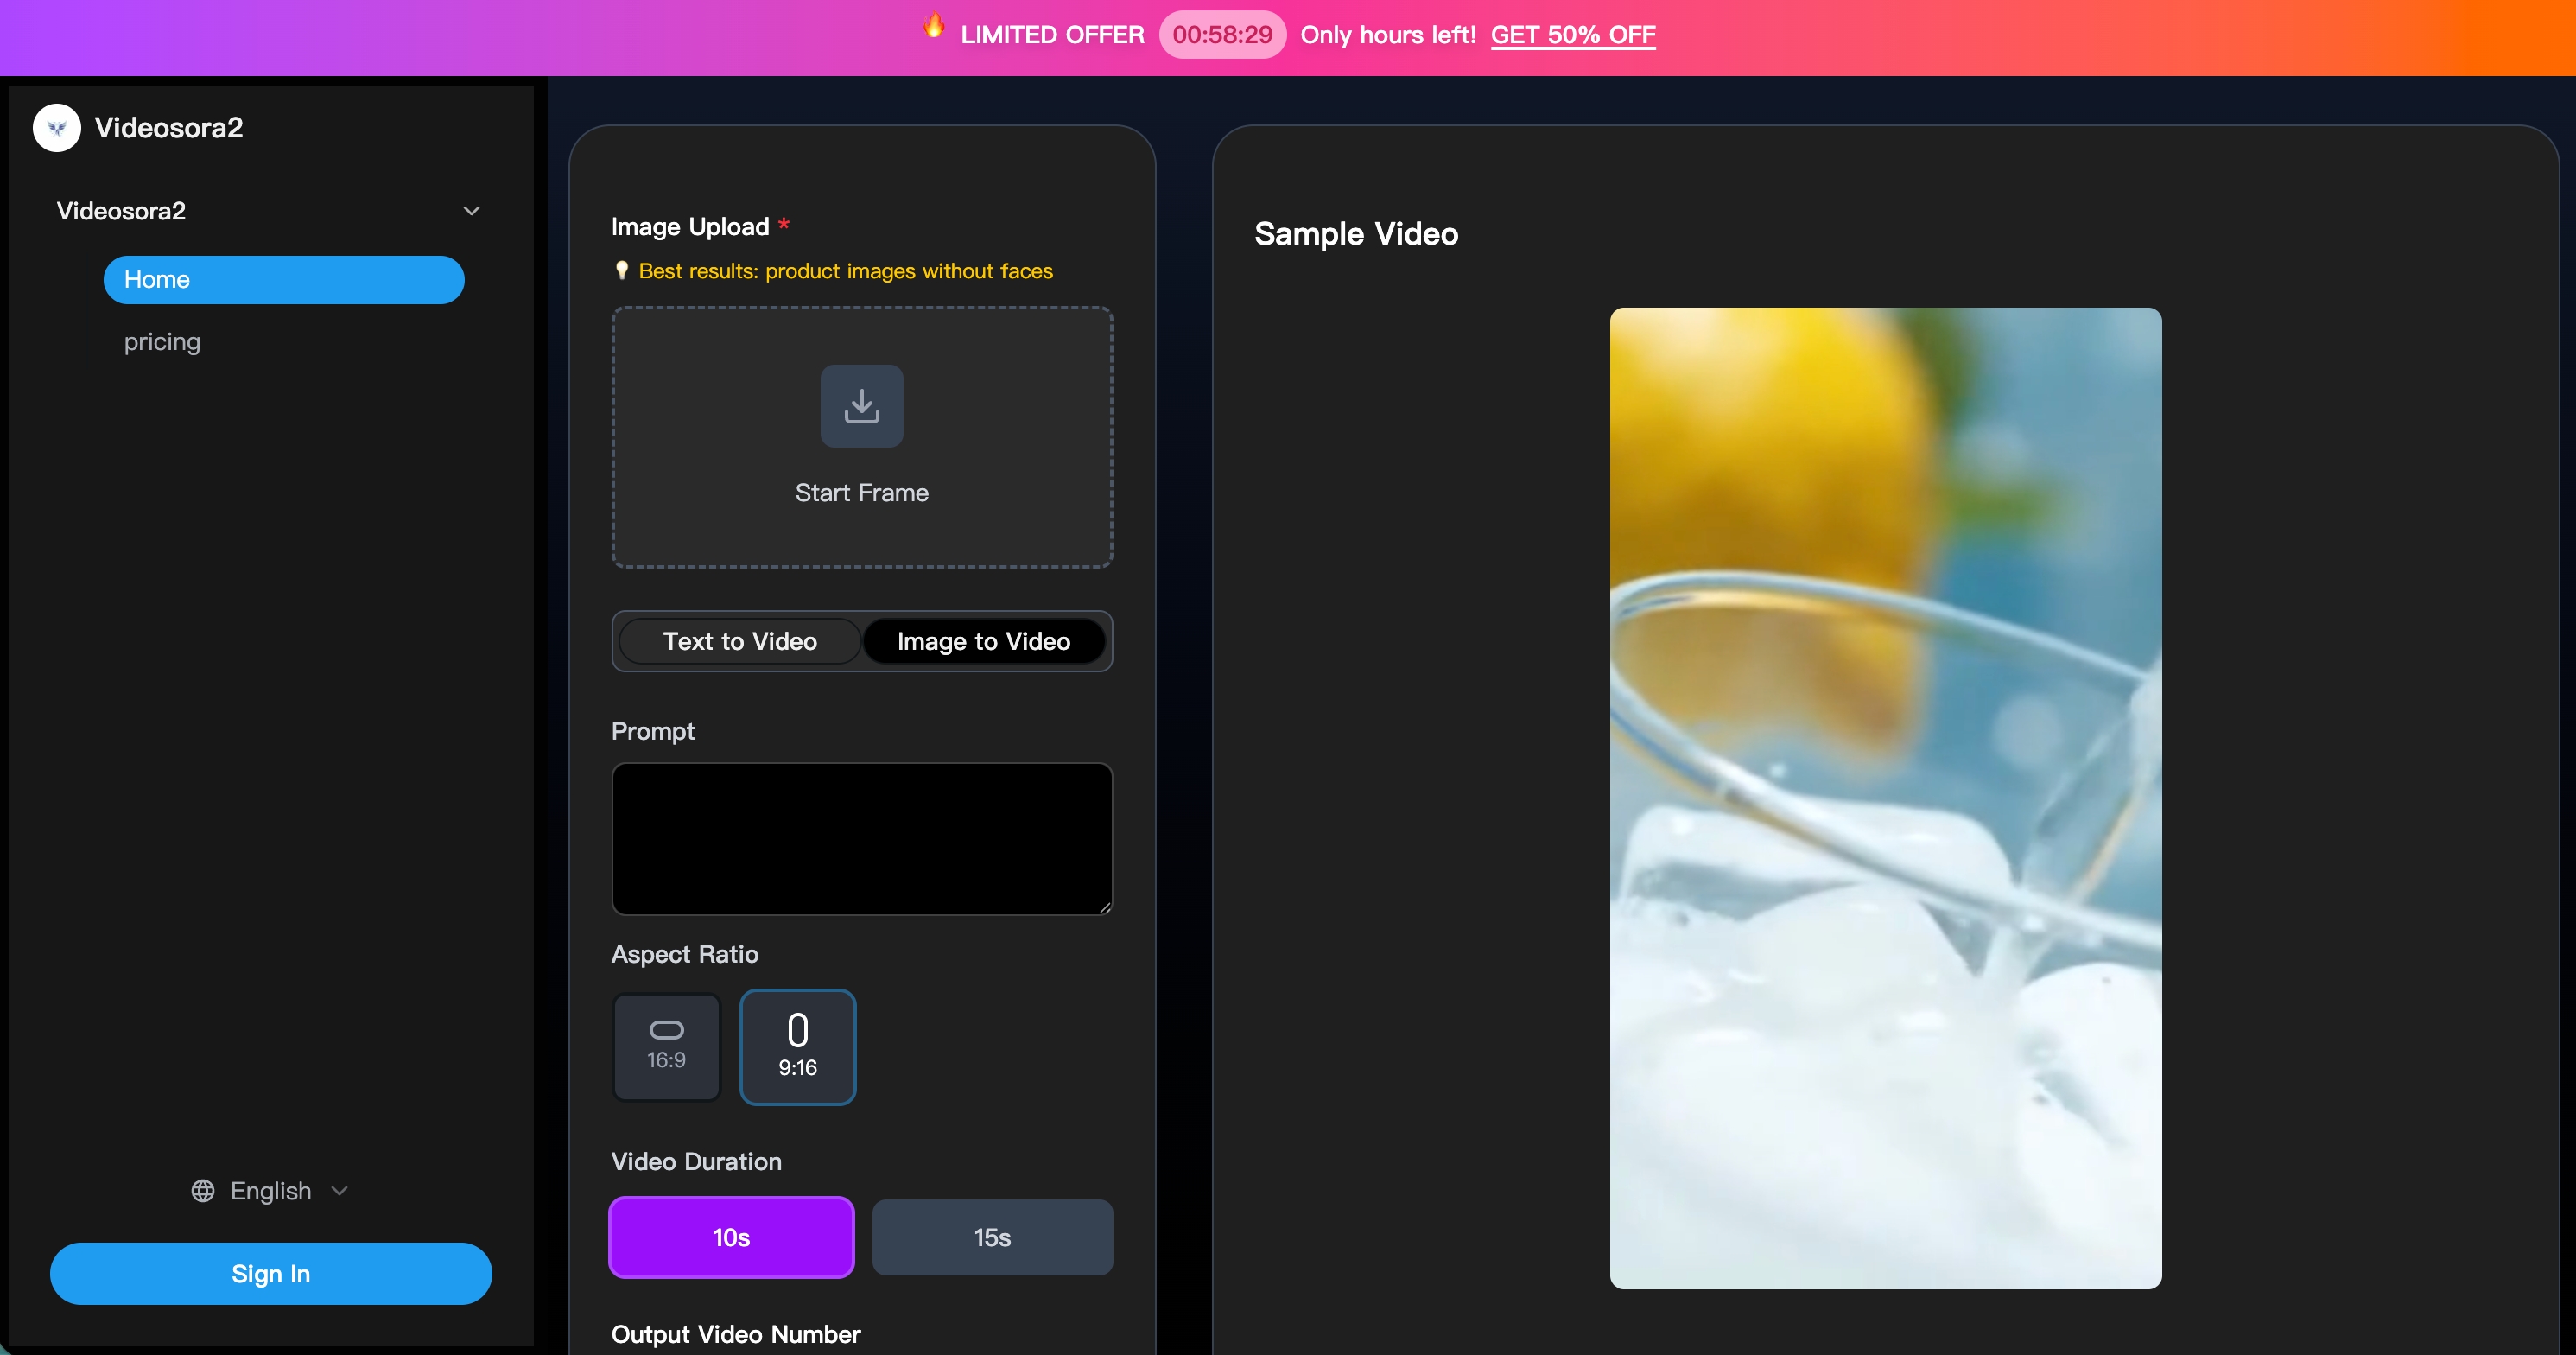Open the Home sidebar item

[283, 280]
